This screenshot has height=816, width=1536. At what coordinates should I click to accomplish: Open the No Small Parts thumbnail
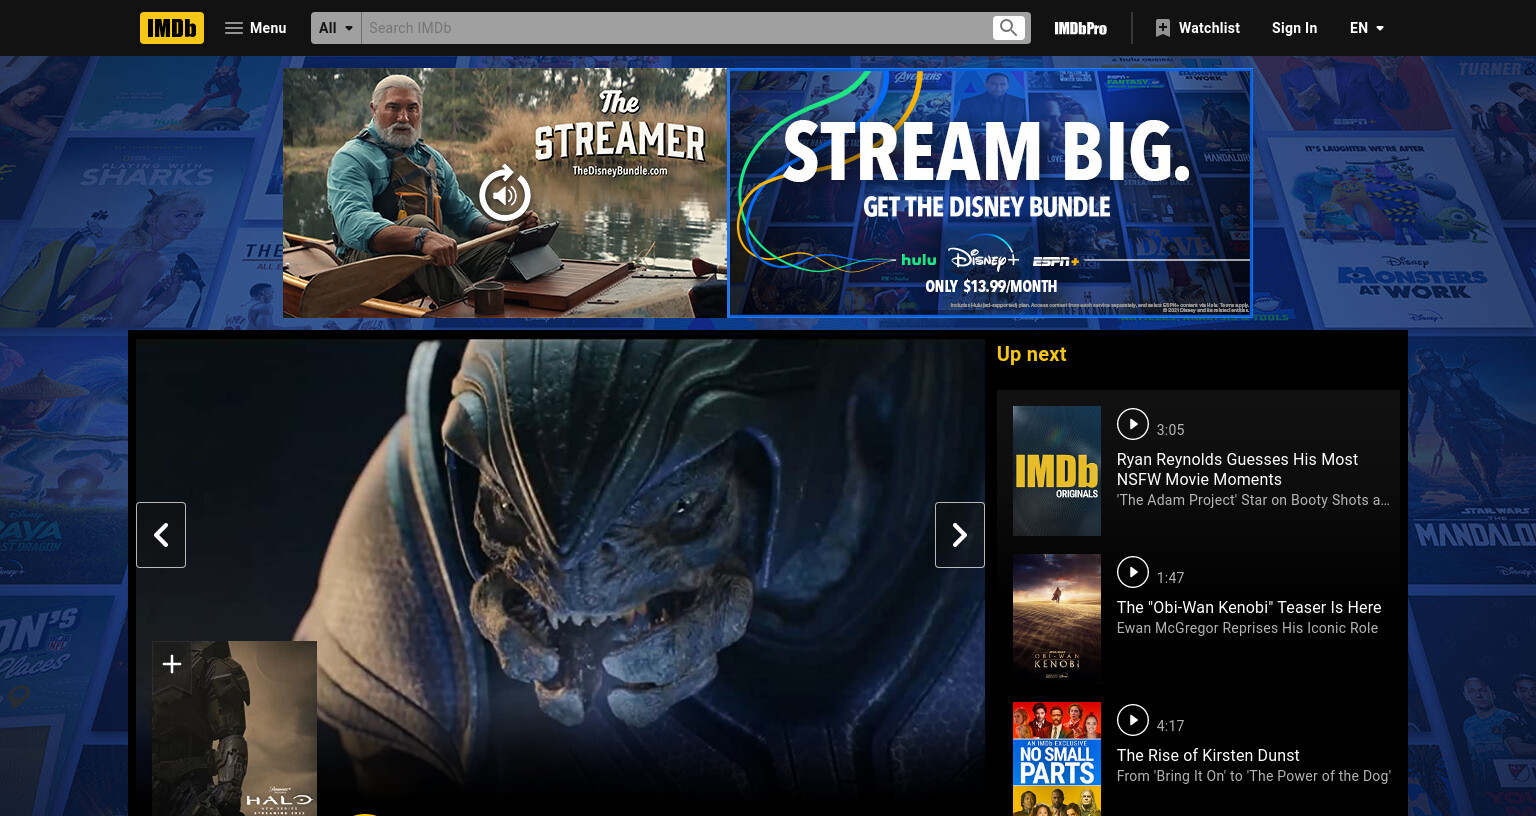(1057, 759)
